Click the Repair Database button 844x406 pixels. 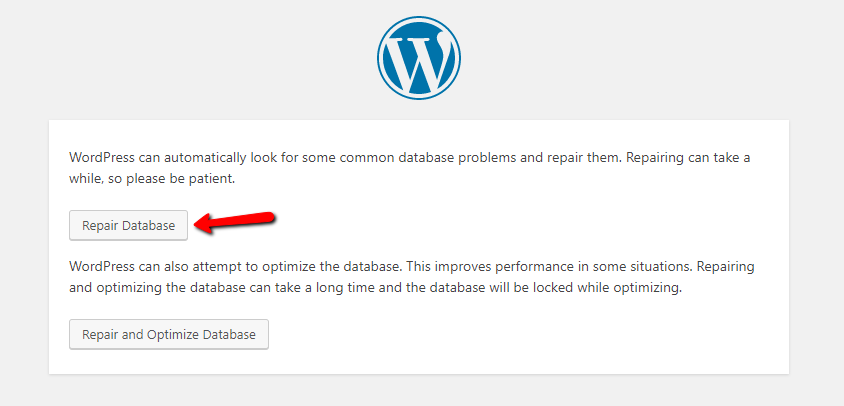click(x=128, y=225)
